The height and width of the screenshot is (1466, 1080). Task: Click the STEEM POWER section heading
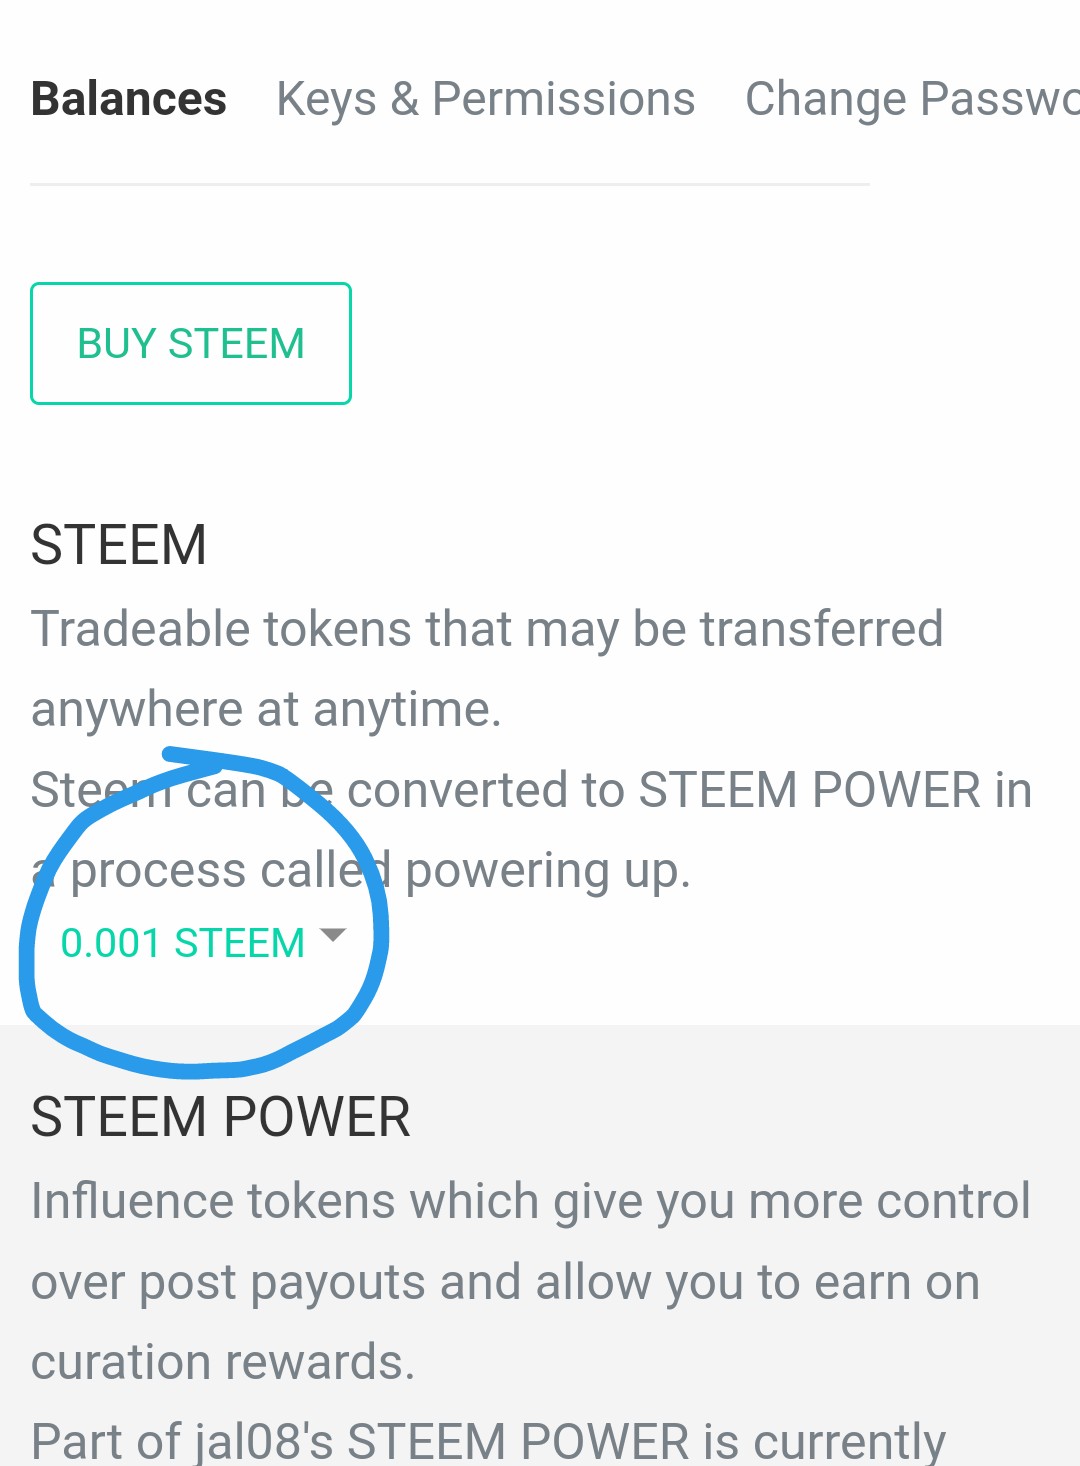tap(220, 1117)
